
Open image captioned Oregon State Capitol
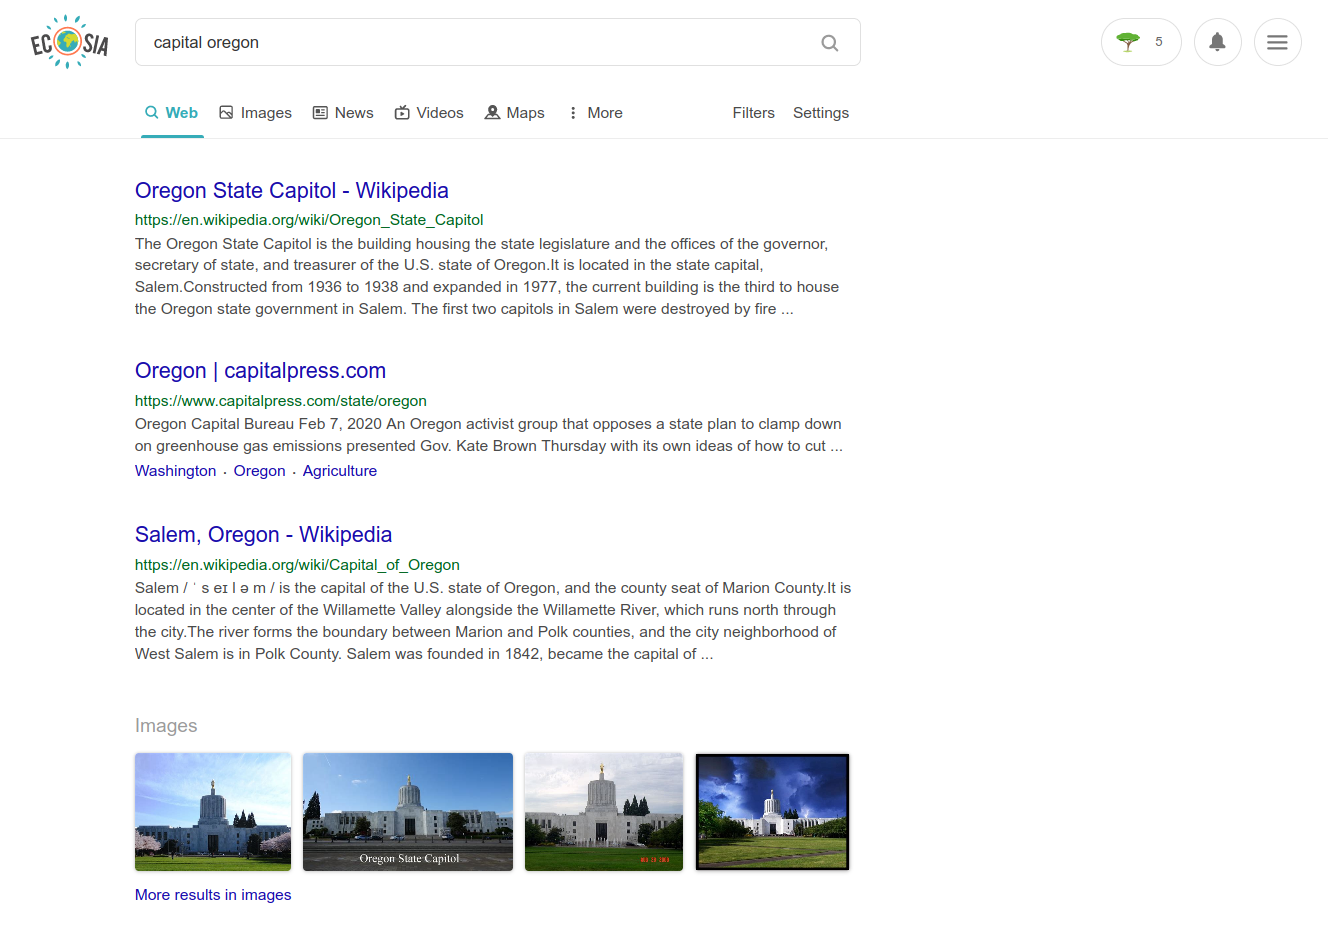(x=408, y=812)
